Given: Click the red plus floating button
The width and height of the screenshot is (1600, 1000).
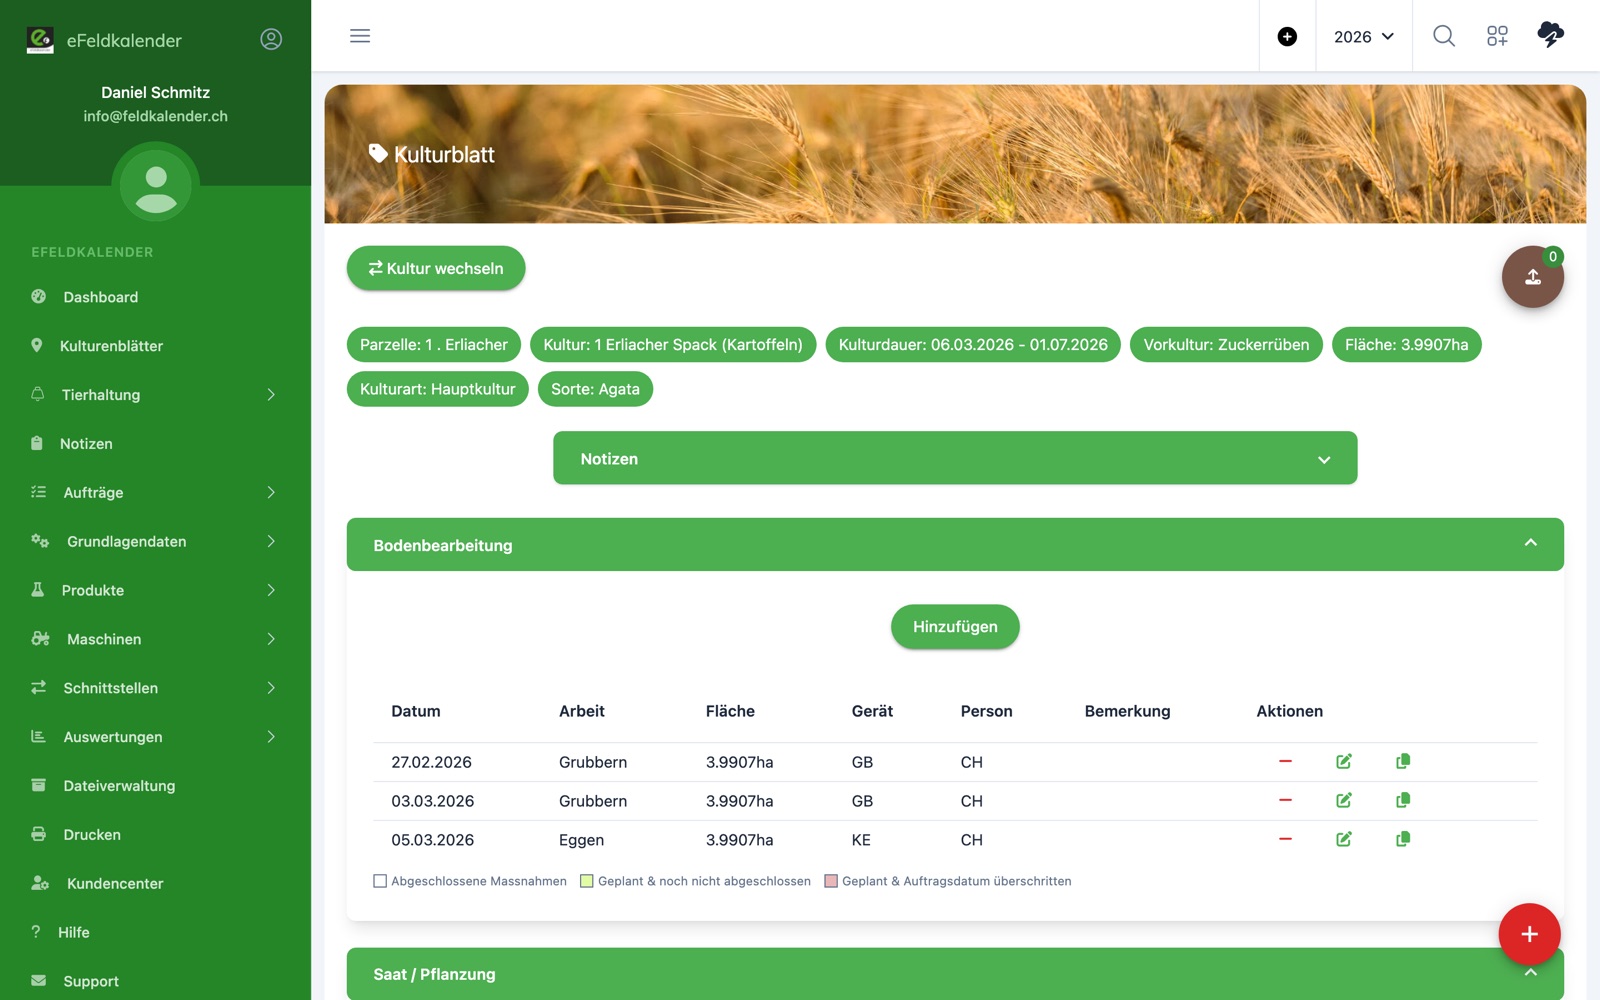Looking at the screenshot, I should click(1529, 934).
